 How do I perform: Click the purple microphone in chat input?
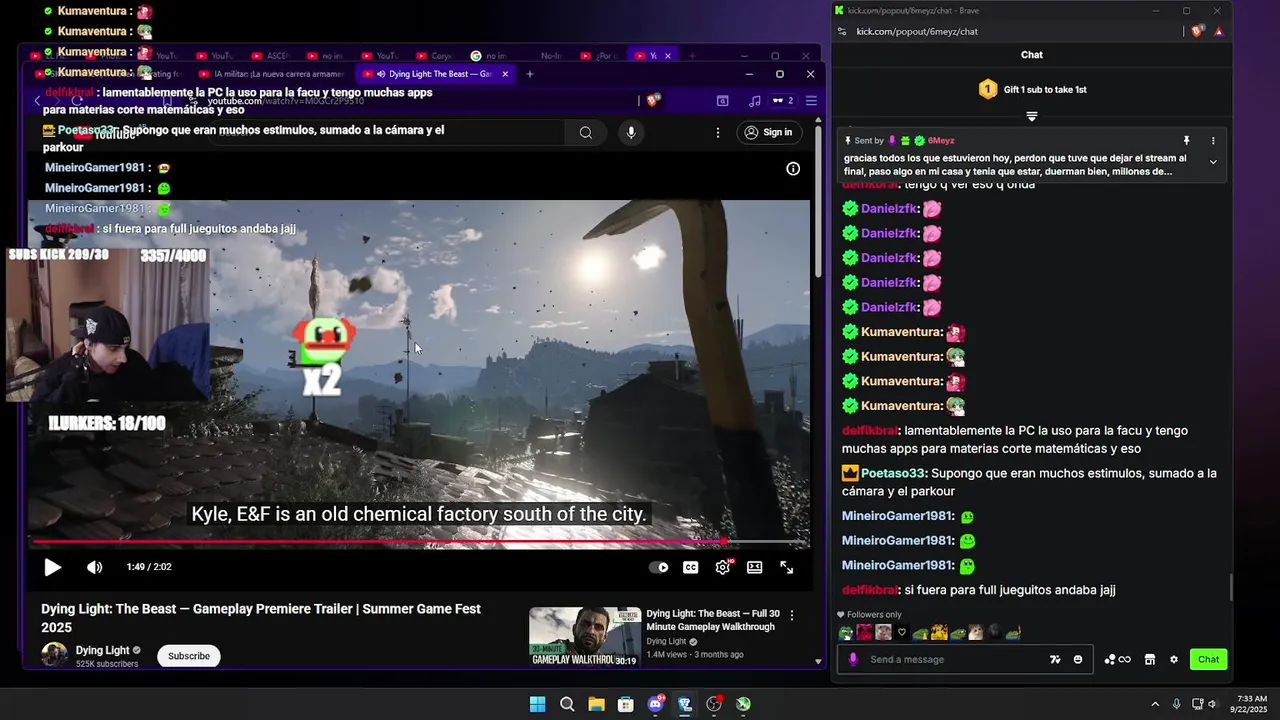(x=853, y=659)
